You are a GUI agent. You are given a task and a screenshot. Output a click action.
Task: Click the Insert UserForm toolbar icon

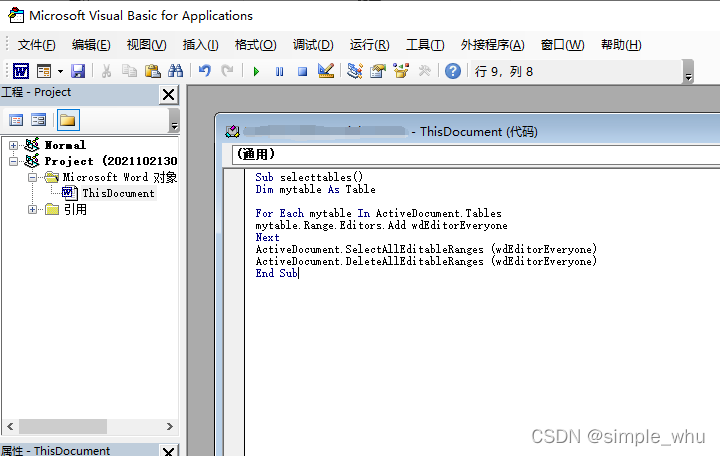tap(44, 71)
